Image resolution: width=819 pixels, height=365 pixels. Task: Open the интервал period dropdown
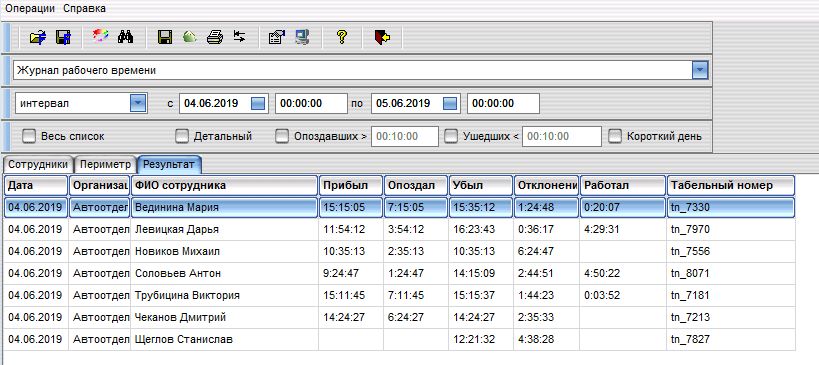pyautogui.click(x=137, y=103)
